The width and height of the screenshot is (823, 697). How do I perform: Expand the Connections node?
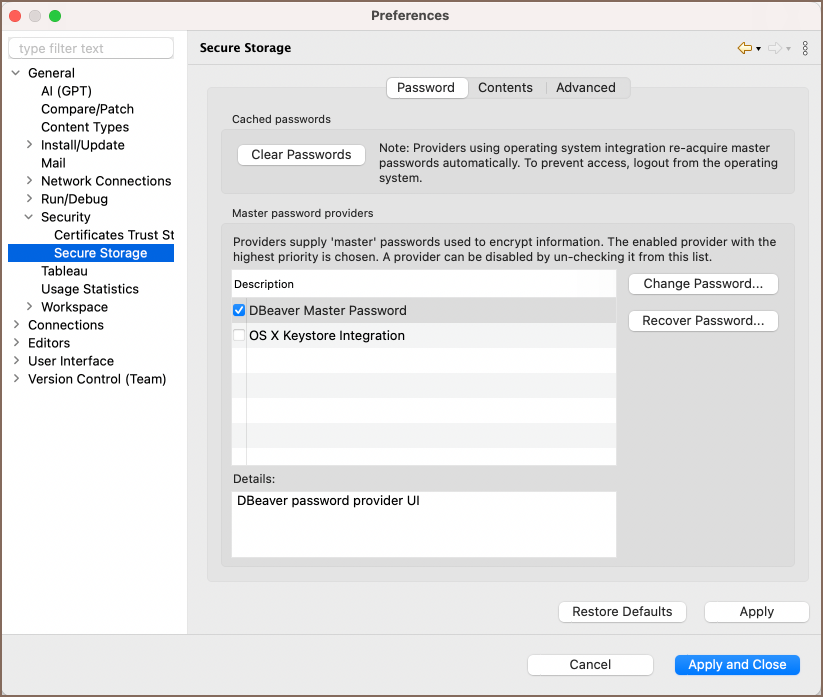click(16, 325)
